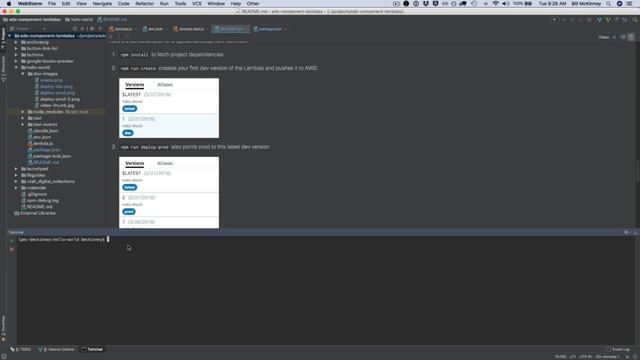The height and width of the screenshot is (360, 640).
Task: Expand the buttons folder
Action: [x=16, y=55]
